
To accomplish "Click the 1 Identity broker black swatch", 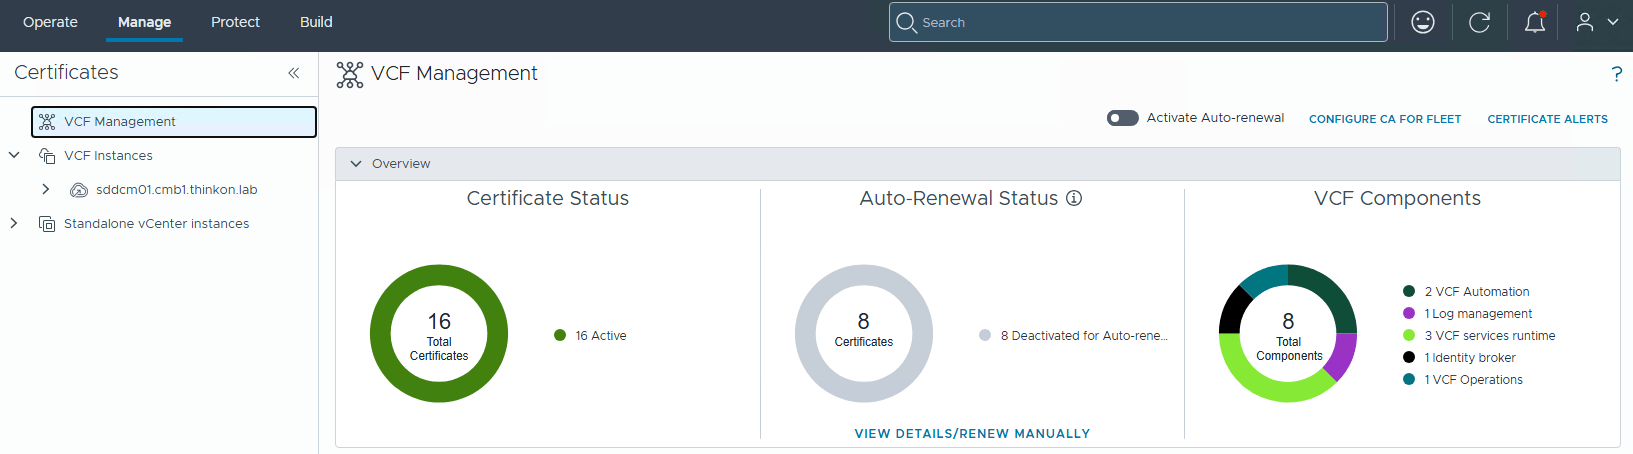I will point(1409,358).
